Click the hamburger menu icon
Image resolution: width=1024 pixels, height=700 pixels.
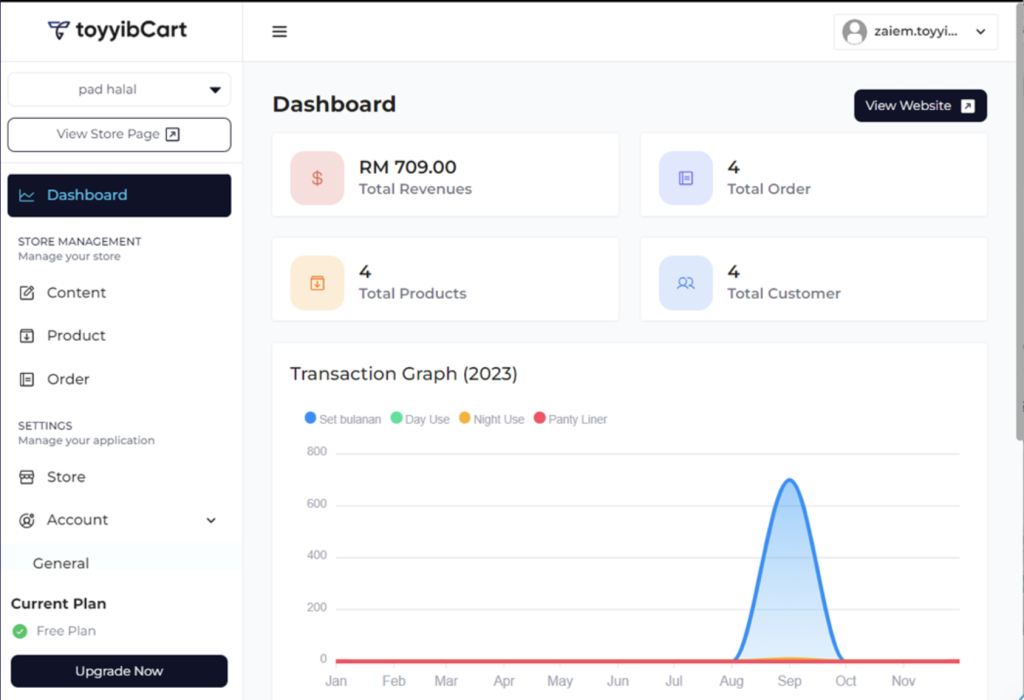tap(280, 32)
